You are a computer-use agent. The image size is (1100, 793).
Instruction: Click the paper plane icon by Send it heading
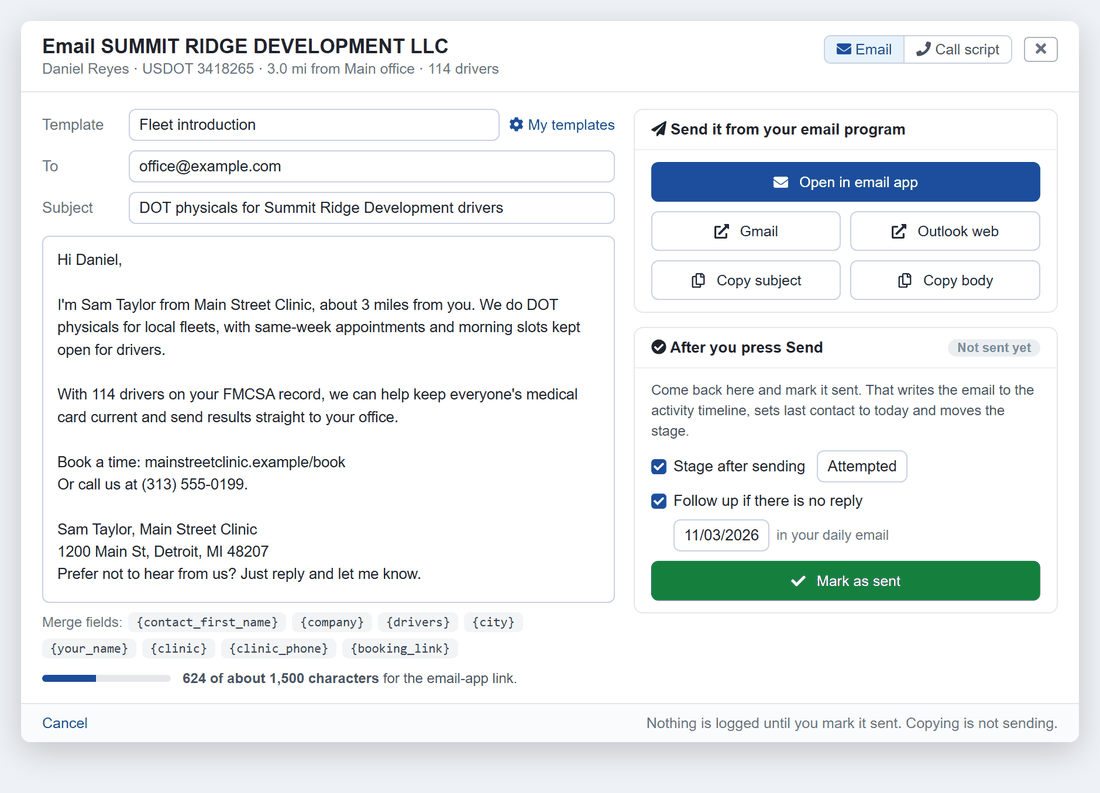[x=658, y=129]
